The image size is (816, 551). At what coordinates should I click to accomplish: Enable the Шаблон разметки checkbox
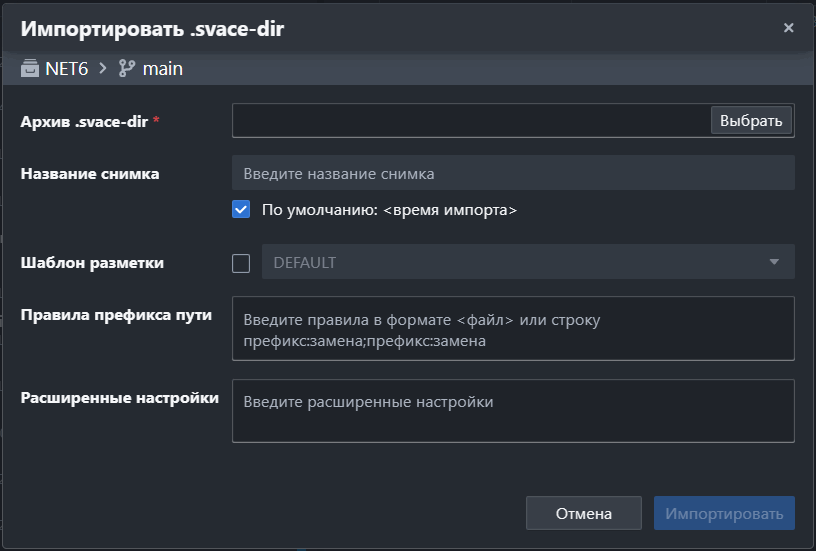[x=241, y=263]
